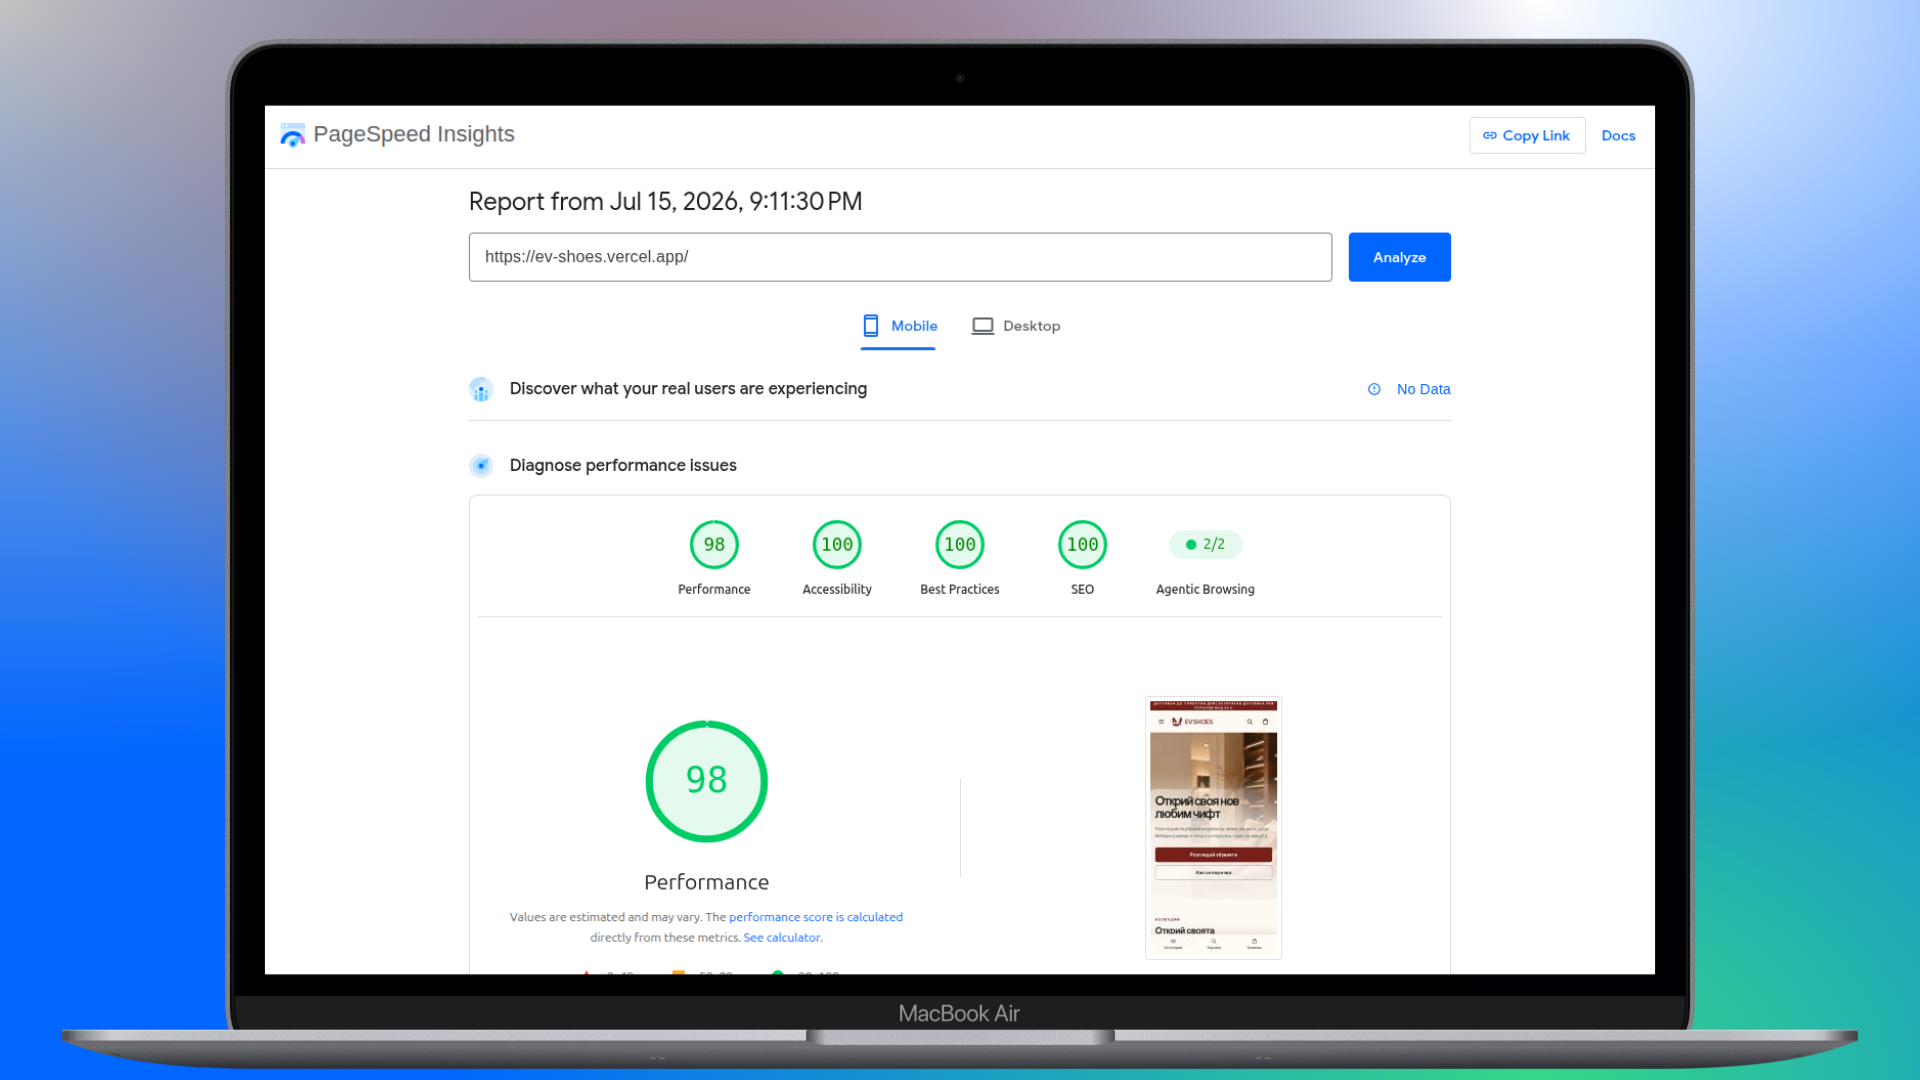Click the real users experience section icon
The height and width of the screenshot is (1080, 1920).
pos(481,389)
